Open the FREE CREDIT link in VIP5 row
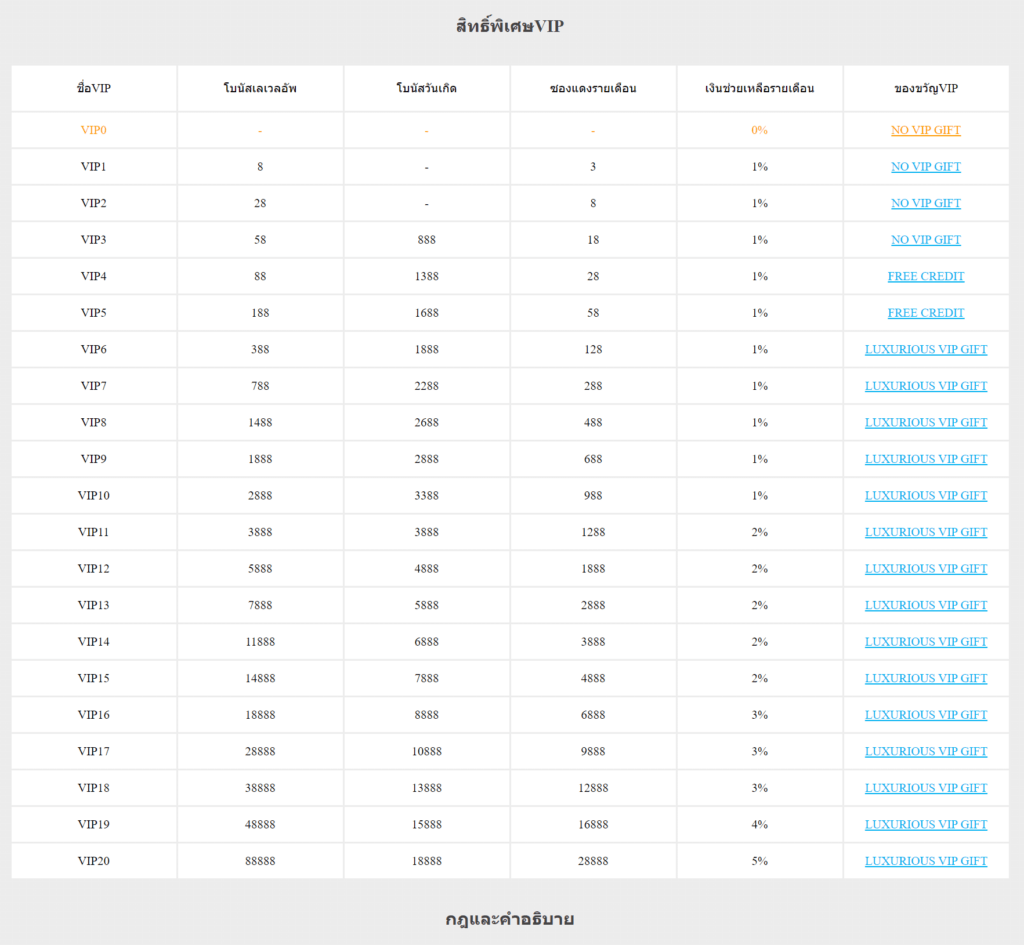The height and width of the screenshot is (945, 1024). pyautogui.click(x=925, y=313)
